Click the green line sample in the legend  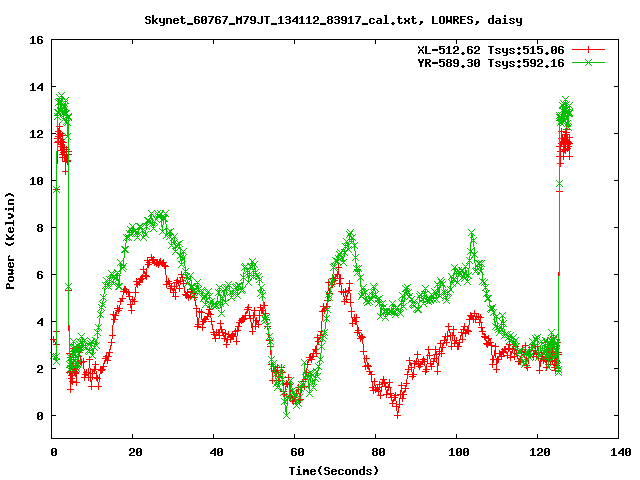[588, 62]
